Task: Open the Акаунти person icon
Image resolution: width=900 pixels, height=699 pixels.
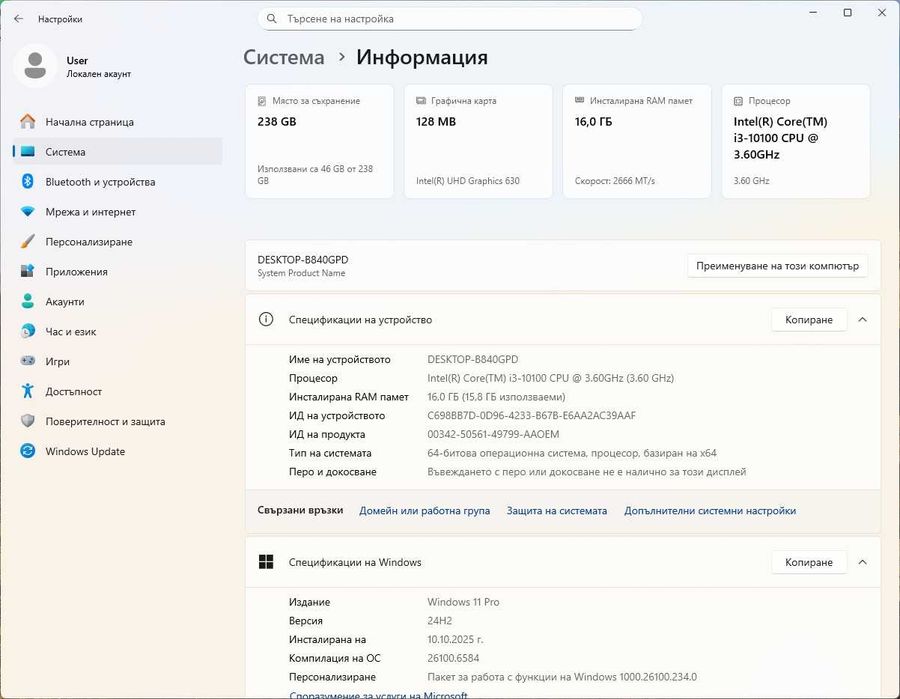Action: [28, 301]
